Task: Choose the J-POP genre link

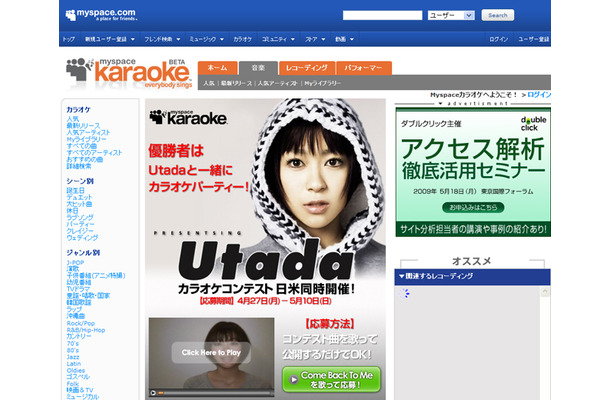Action: [75, 262]
